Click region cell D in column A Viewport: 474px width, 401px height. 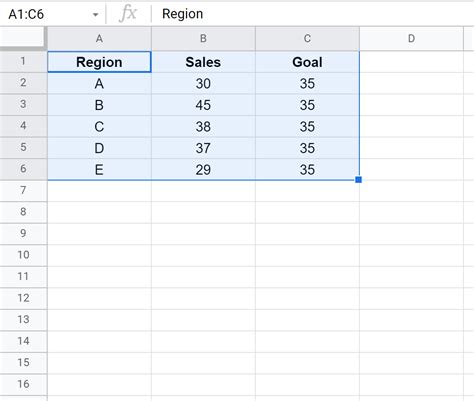pyautogui.click(x=99, y=148)
